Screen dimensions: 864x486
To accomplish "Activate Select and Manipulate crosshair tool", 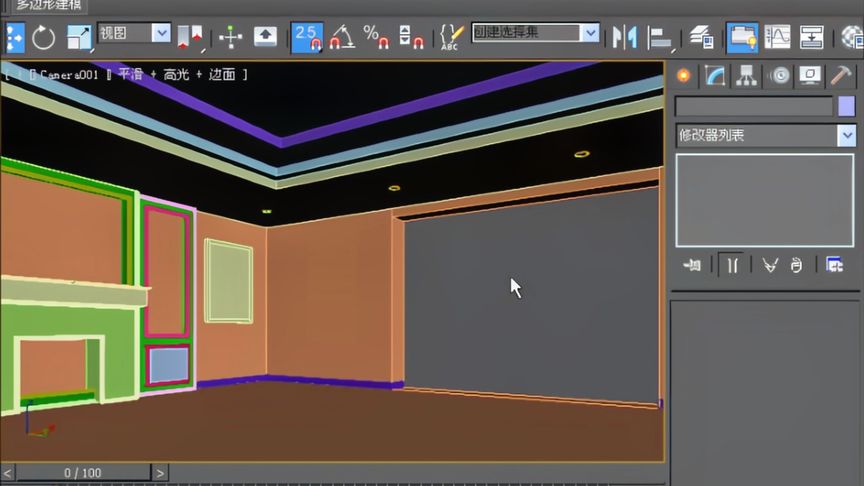I will (x=230, y=37).
